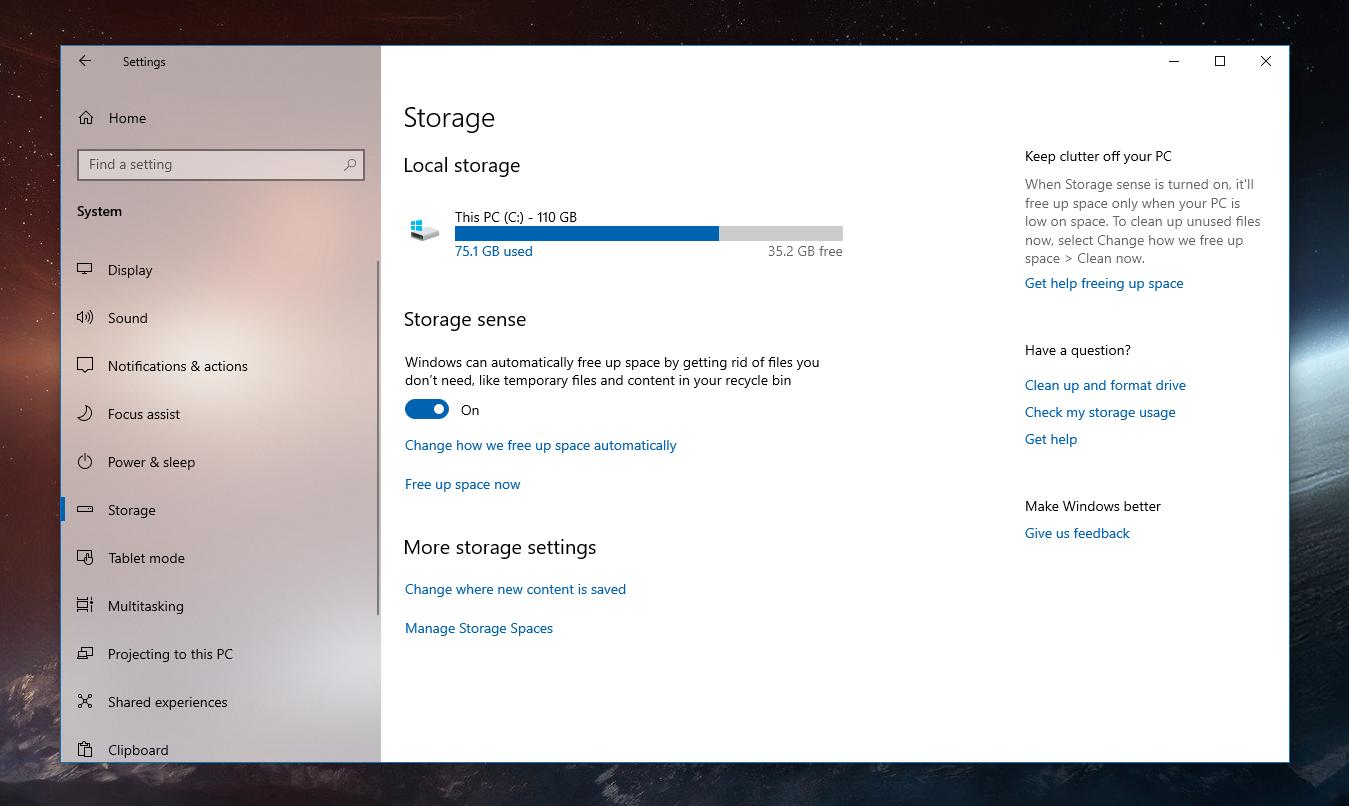Image resolution: width=1349 pixels, height=806 pixels.
Task: Click the Focus assist moon icon
Action: coord(85,414)
